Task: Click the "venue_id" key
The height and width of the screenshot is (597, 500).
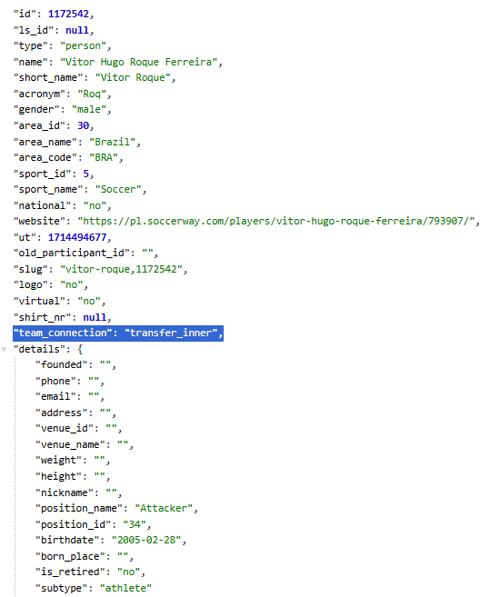Action: pyautogui.click(x=64, y=429)
